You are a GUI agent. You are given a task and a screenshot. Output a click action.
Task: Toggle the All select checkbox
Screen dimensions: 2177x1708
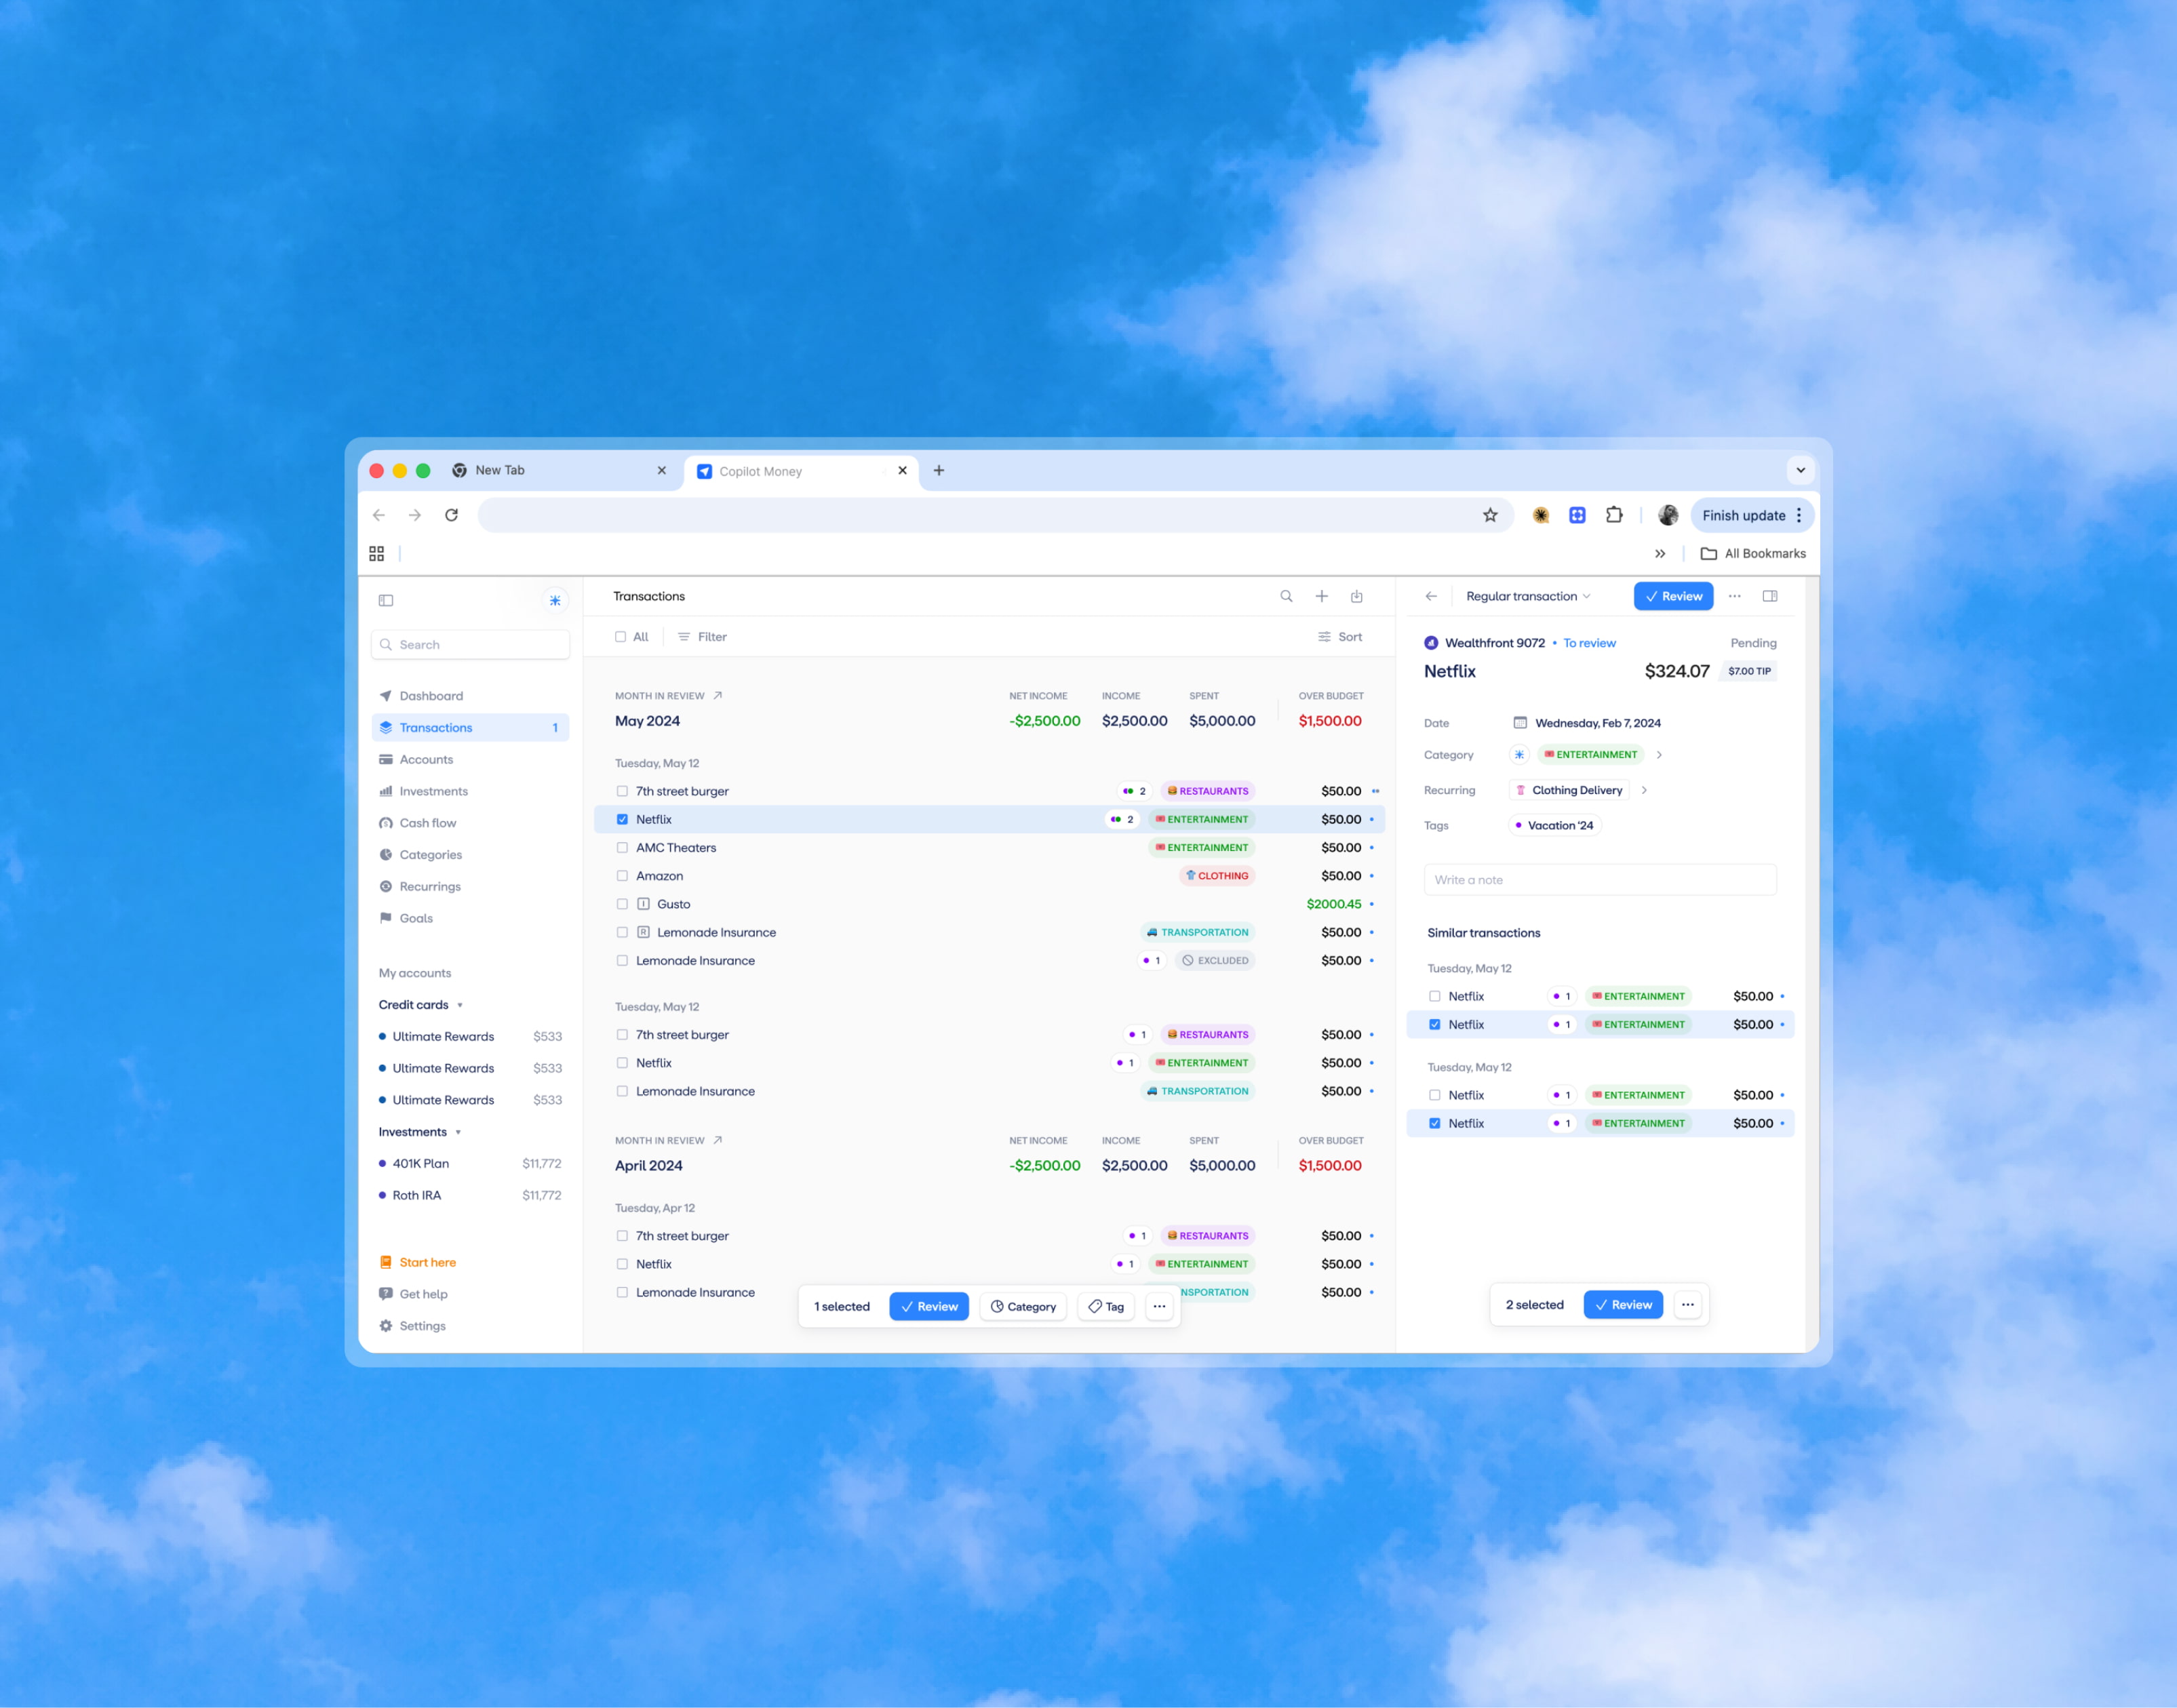point(621,637)
